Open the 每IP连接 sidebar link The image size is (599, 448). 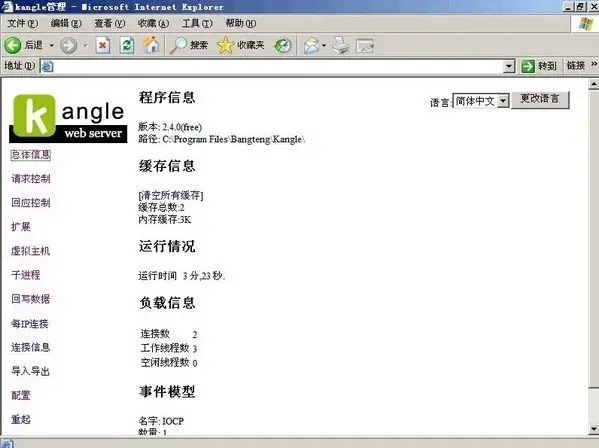pos(30,324)
